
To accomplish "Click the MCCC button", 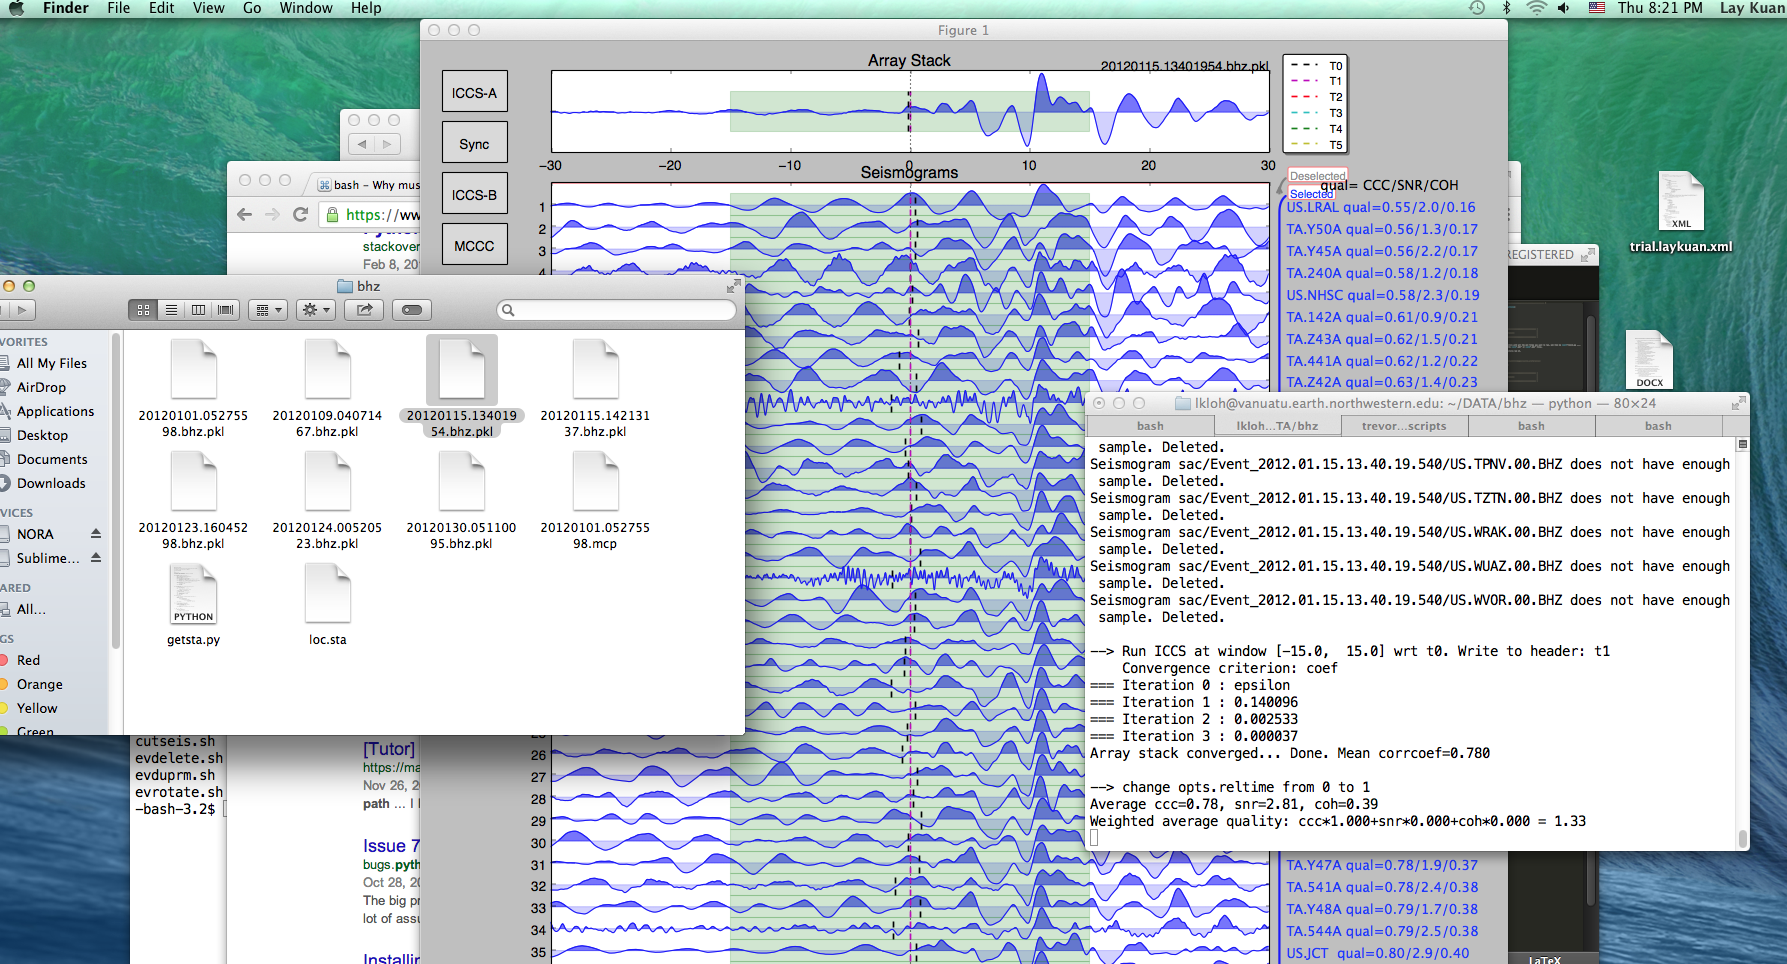I will point(474,245).
